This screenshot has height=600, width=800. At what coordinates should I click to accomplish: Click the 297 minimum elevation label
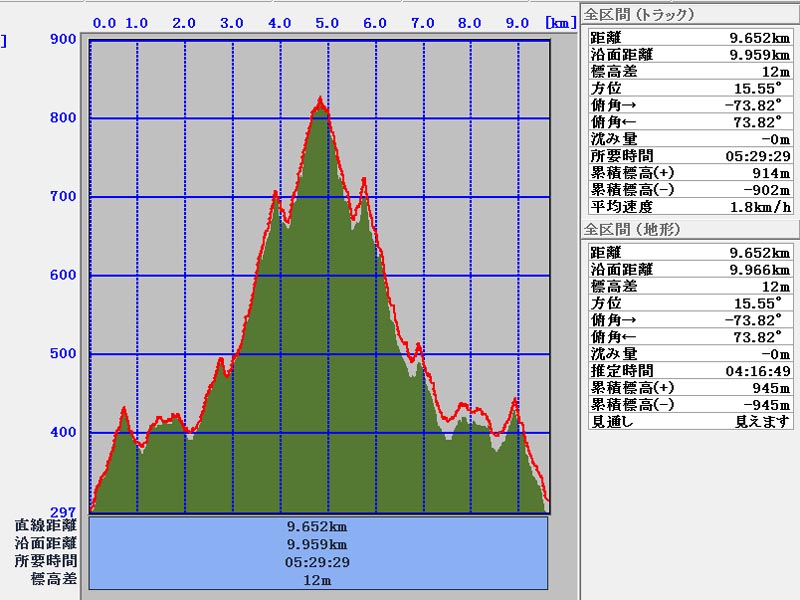(x=63, y=510)
